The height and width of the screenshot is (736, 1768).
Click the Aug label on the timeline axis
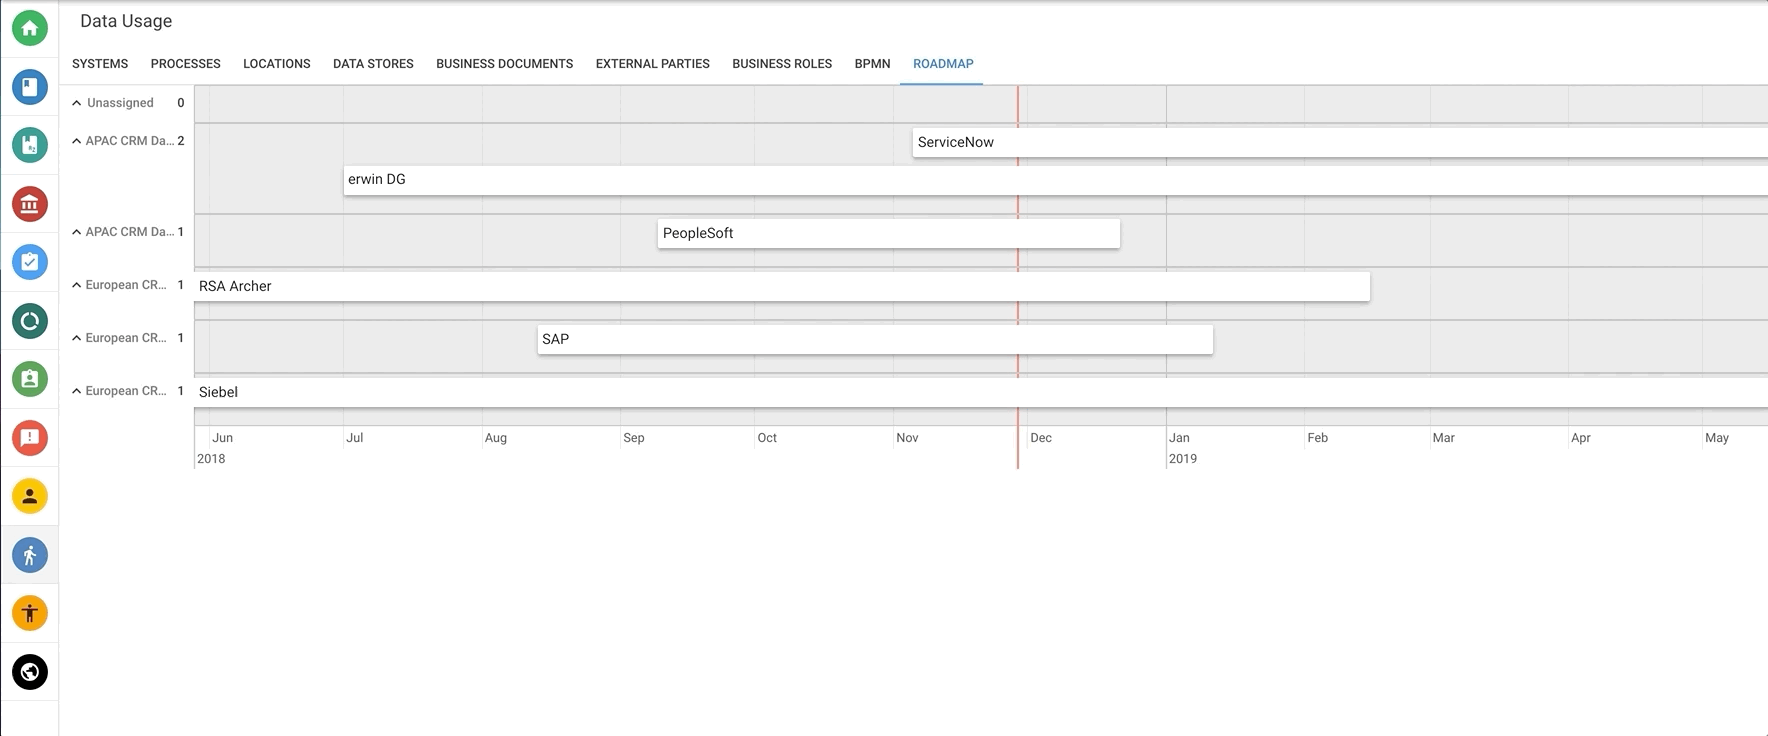(x=496, y=438)
